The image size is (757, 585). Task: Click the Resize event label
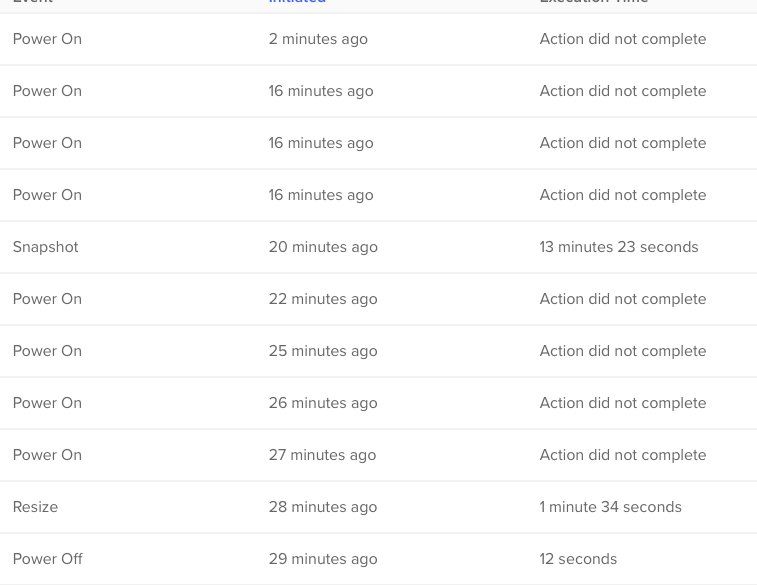[x=35, y=507]
